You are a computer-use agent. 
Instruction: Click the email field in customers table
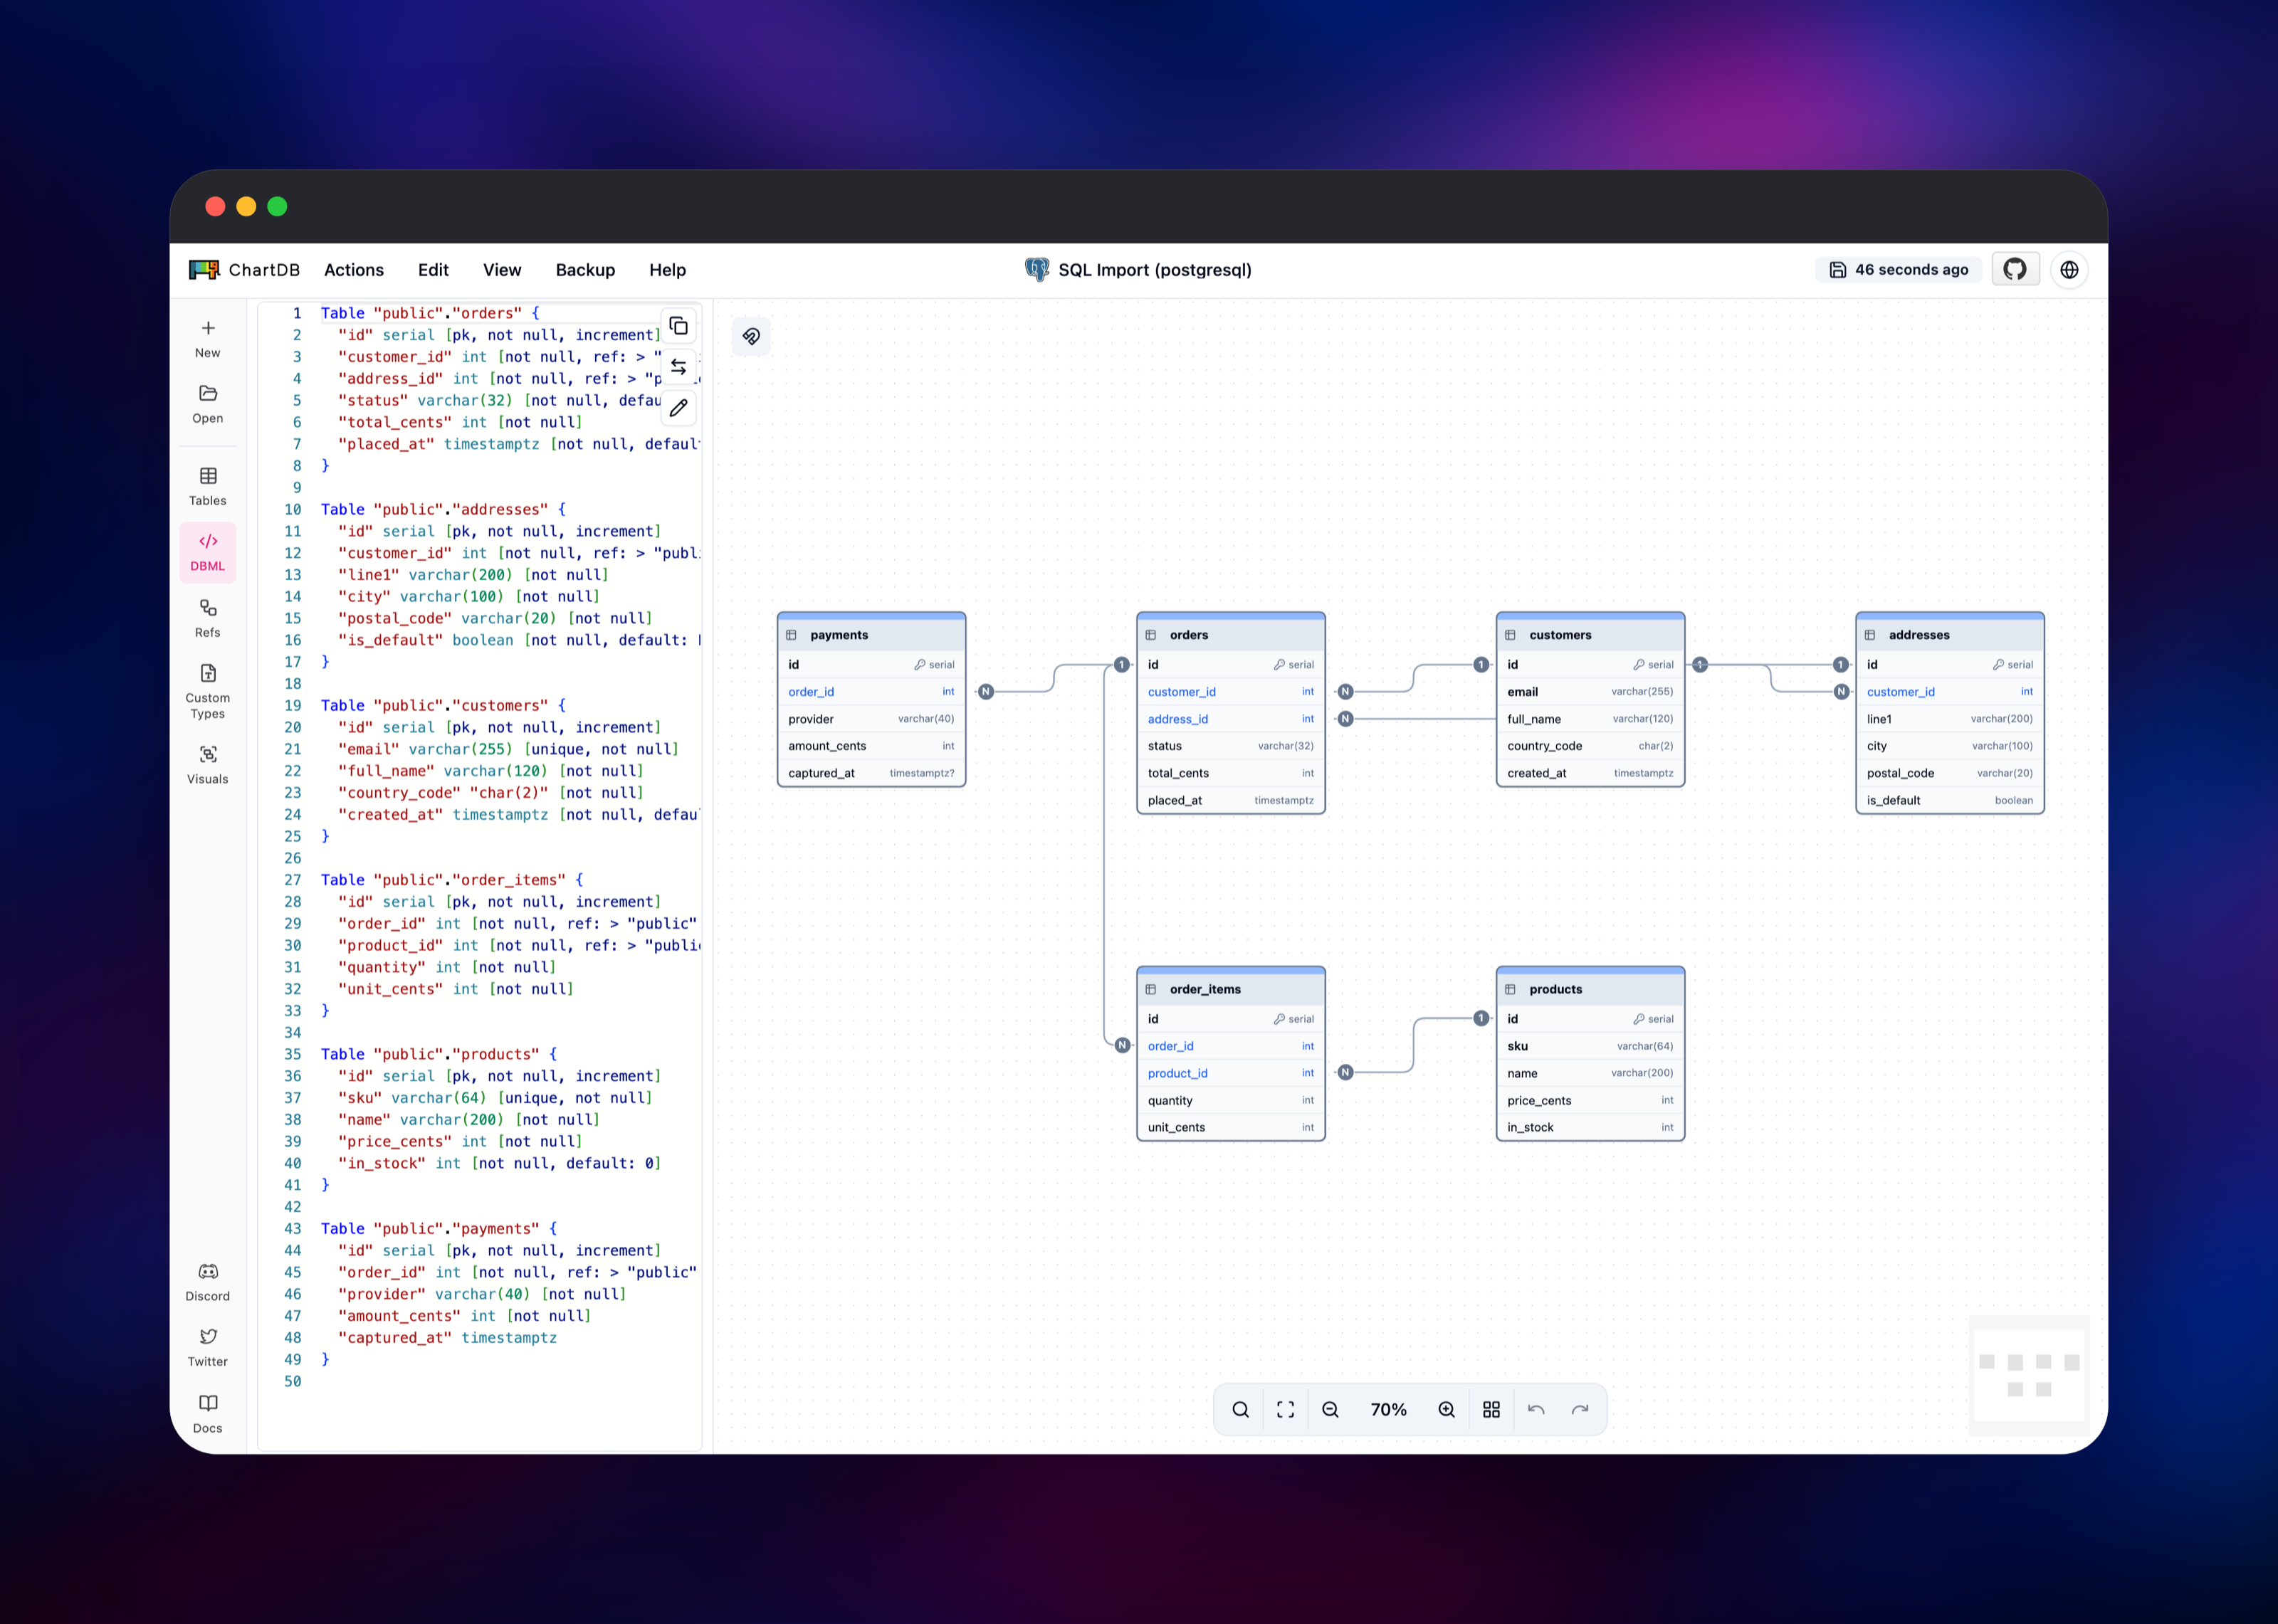tap(1590, 691)
